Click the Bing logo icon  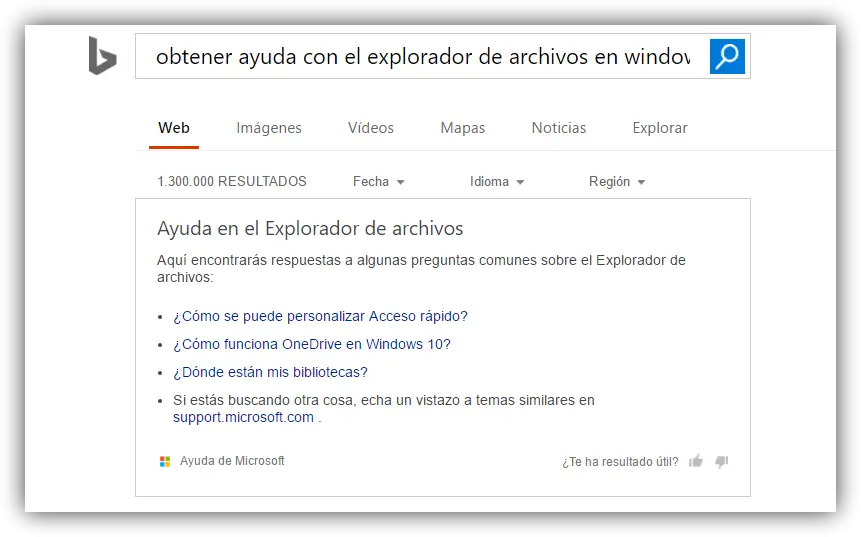coord(103,55)
